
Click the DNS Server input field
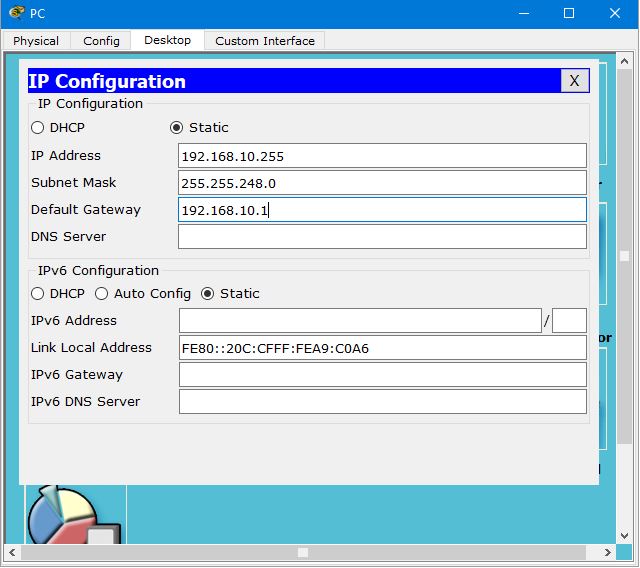pyautogui.click(x=382, y=237)
